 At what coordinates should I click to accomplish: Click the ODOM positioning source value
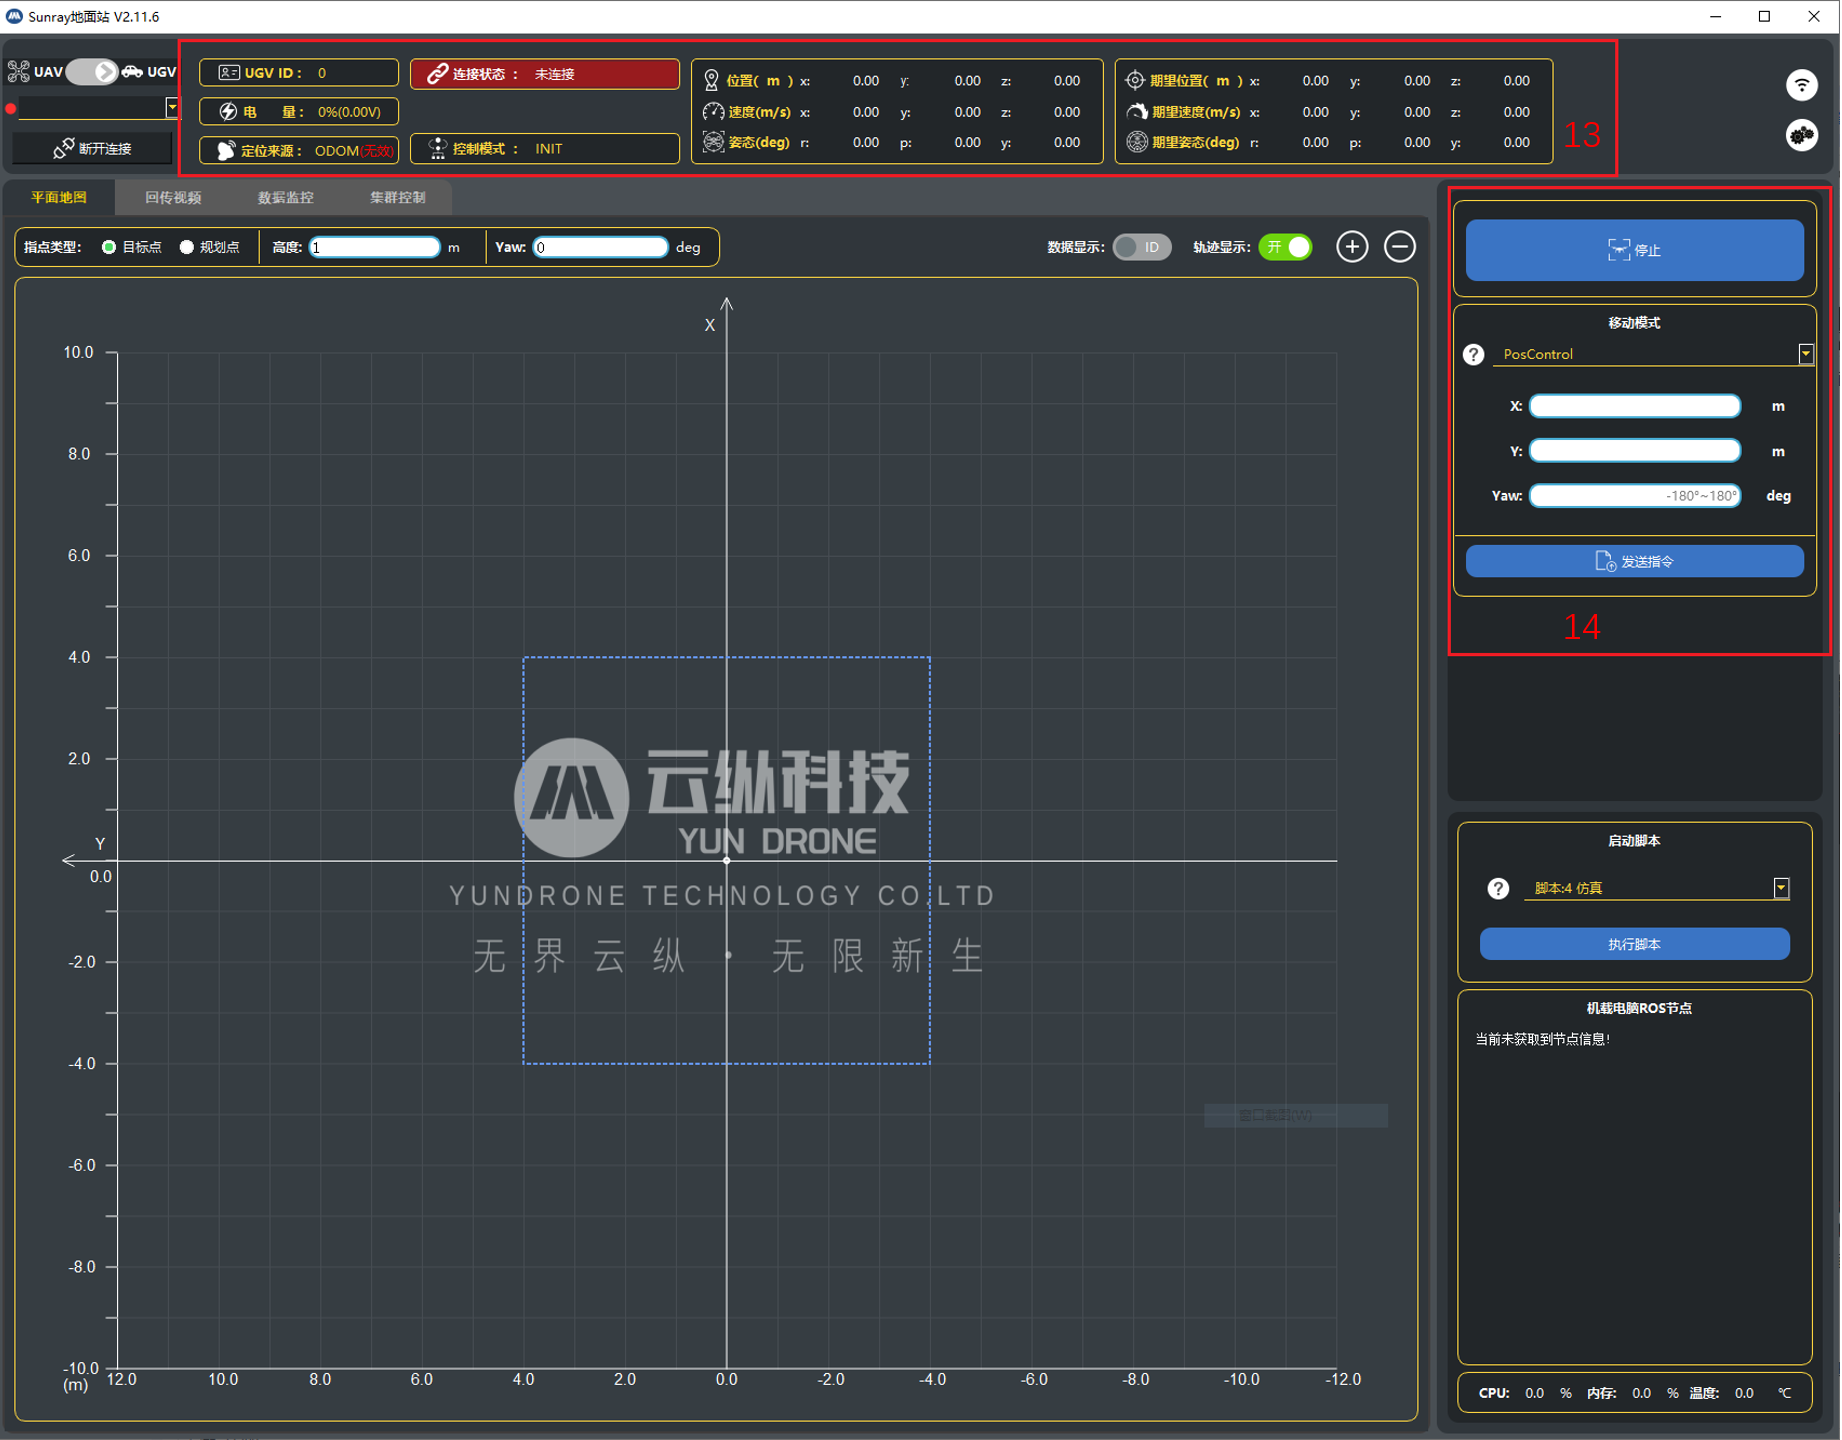pos(337,151)
